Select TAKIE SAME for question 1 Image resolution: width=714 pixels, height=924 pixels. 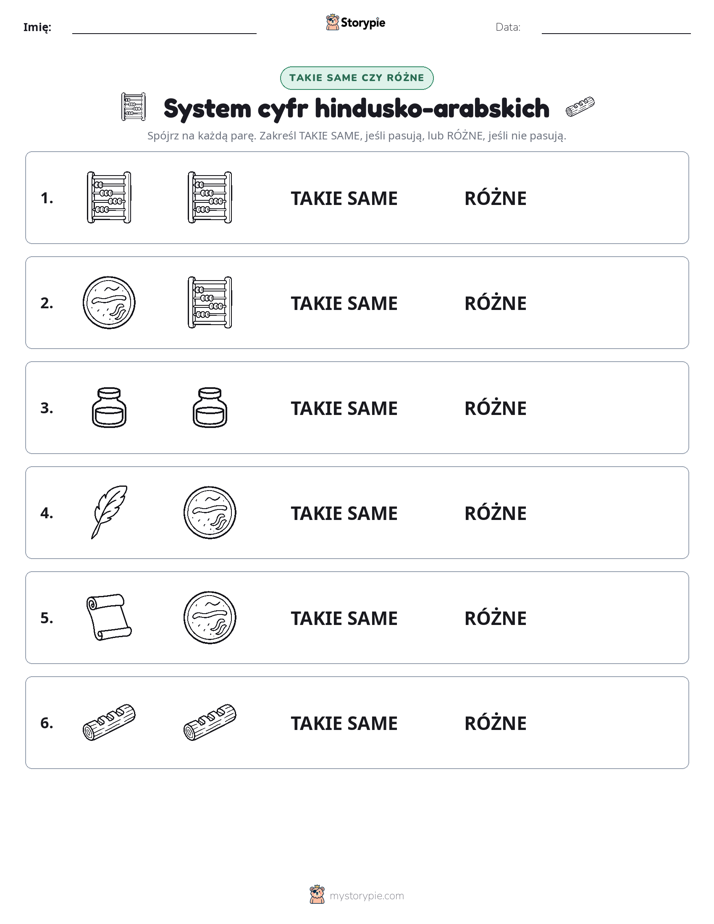point(344,199)
